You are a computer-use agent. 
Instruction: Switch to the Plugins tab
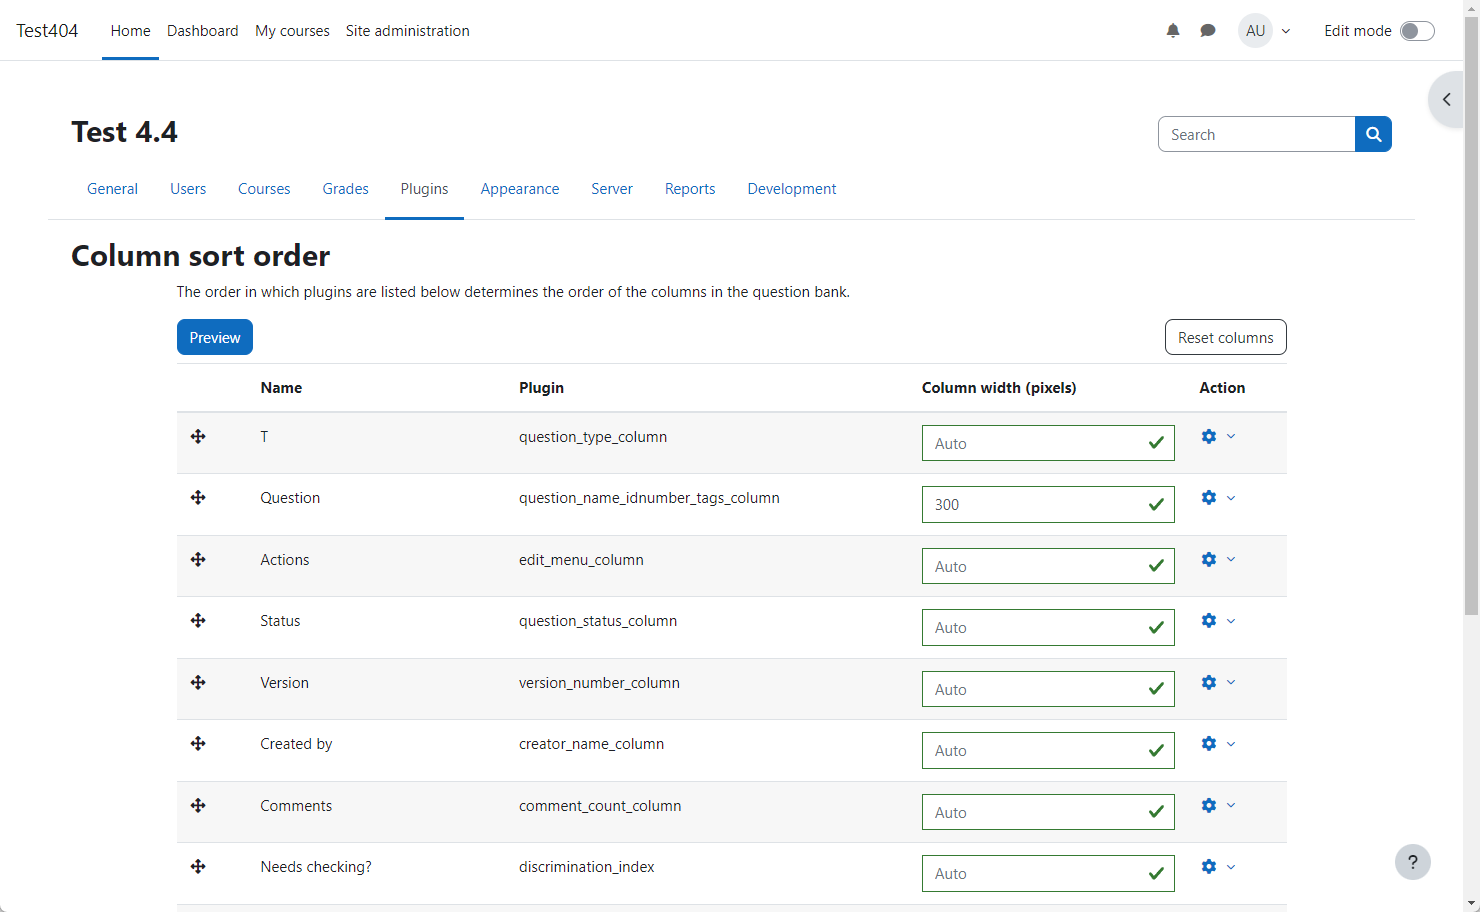[424, 189]
